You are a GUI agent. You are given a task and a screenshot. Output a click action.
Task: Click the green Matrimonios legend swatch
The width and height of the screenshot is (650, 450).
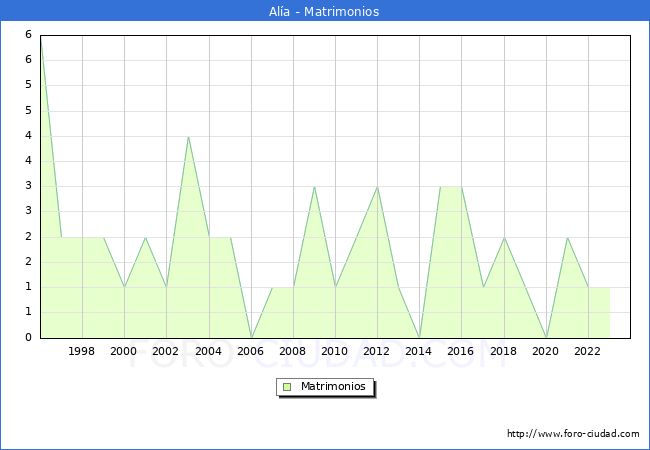click(287, 387)
